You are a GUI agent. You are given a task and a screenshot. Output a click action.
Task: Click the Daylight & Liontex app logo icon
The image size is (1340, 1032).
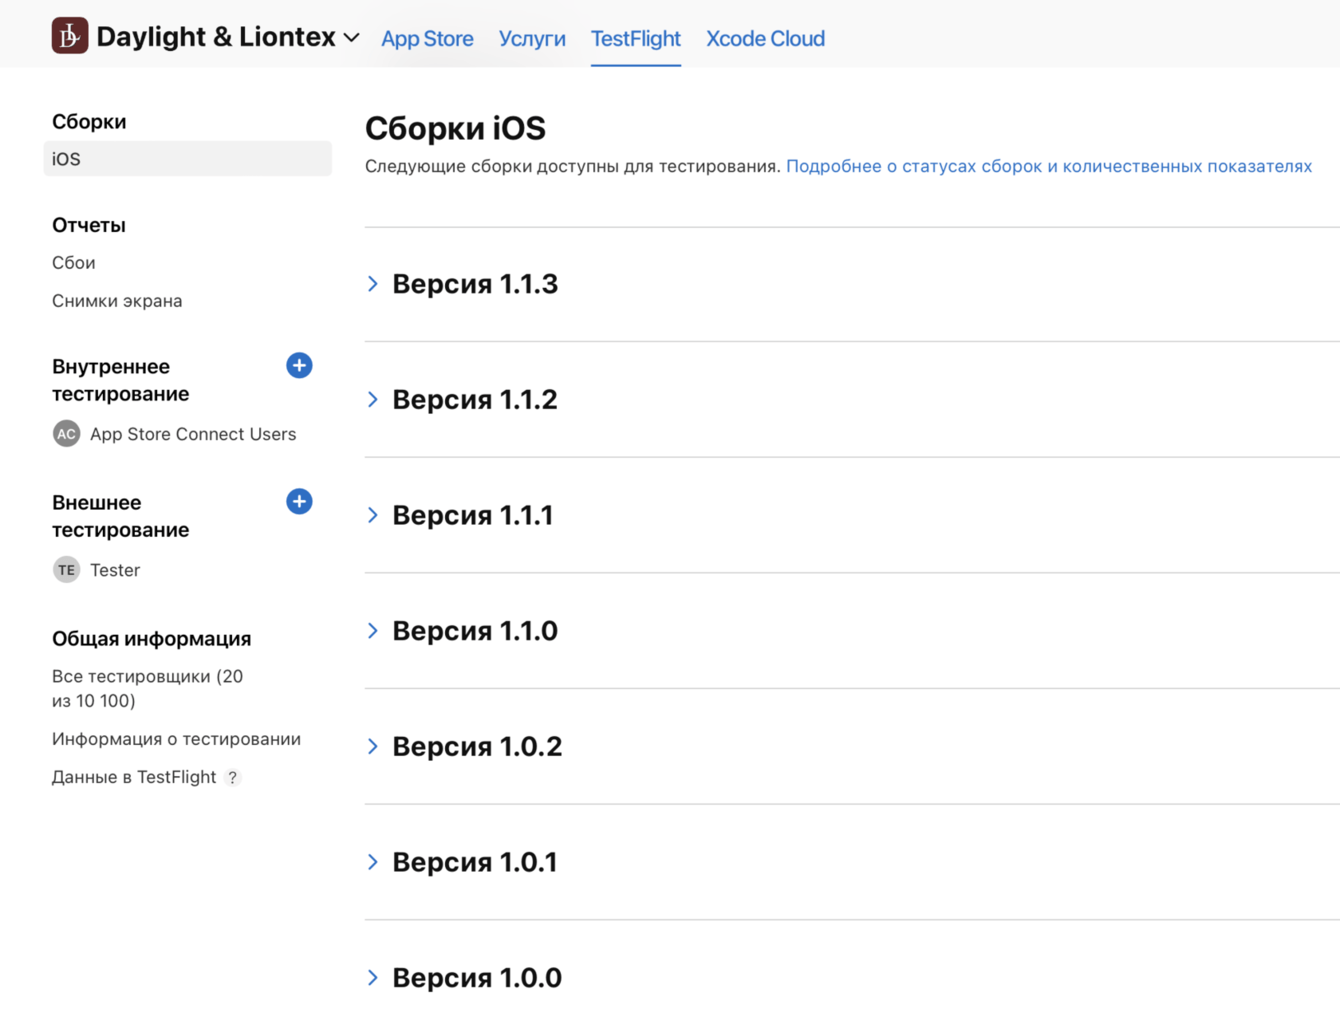coord(70,36)
